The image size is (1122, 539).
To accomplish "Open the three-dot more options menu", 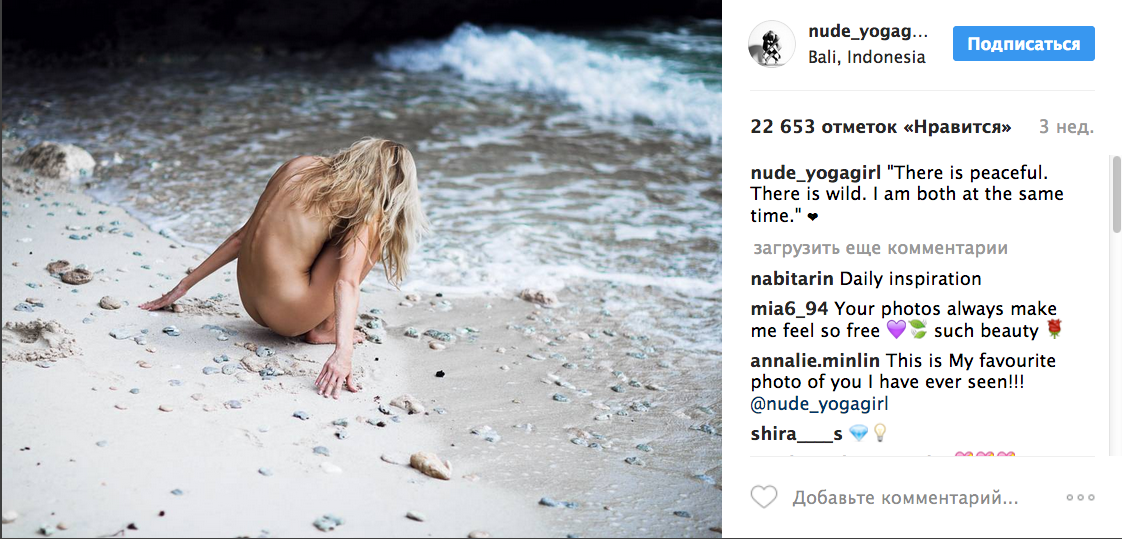I will point(1080,497).
